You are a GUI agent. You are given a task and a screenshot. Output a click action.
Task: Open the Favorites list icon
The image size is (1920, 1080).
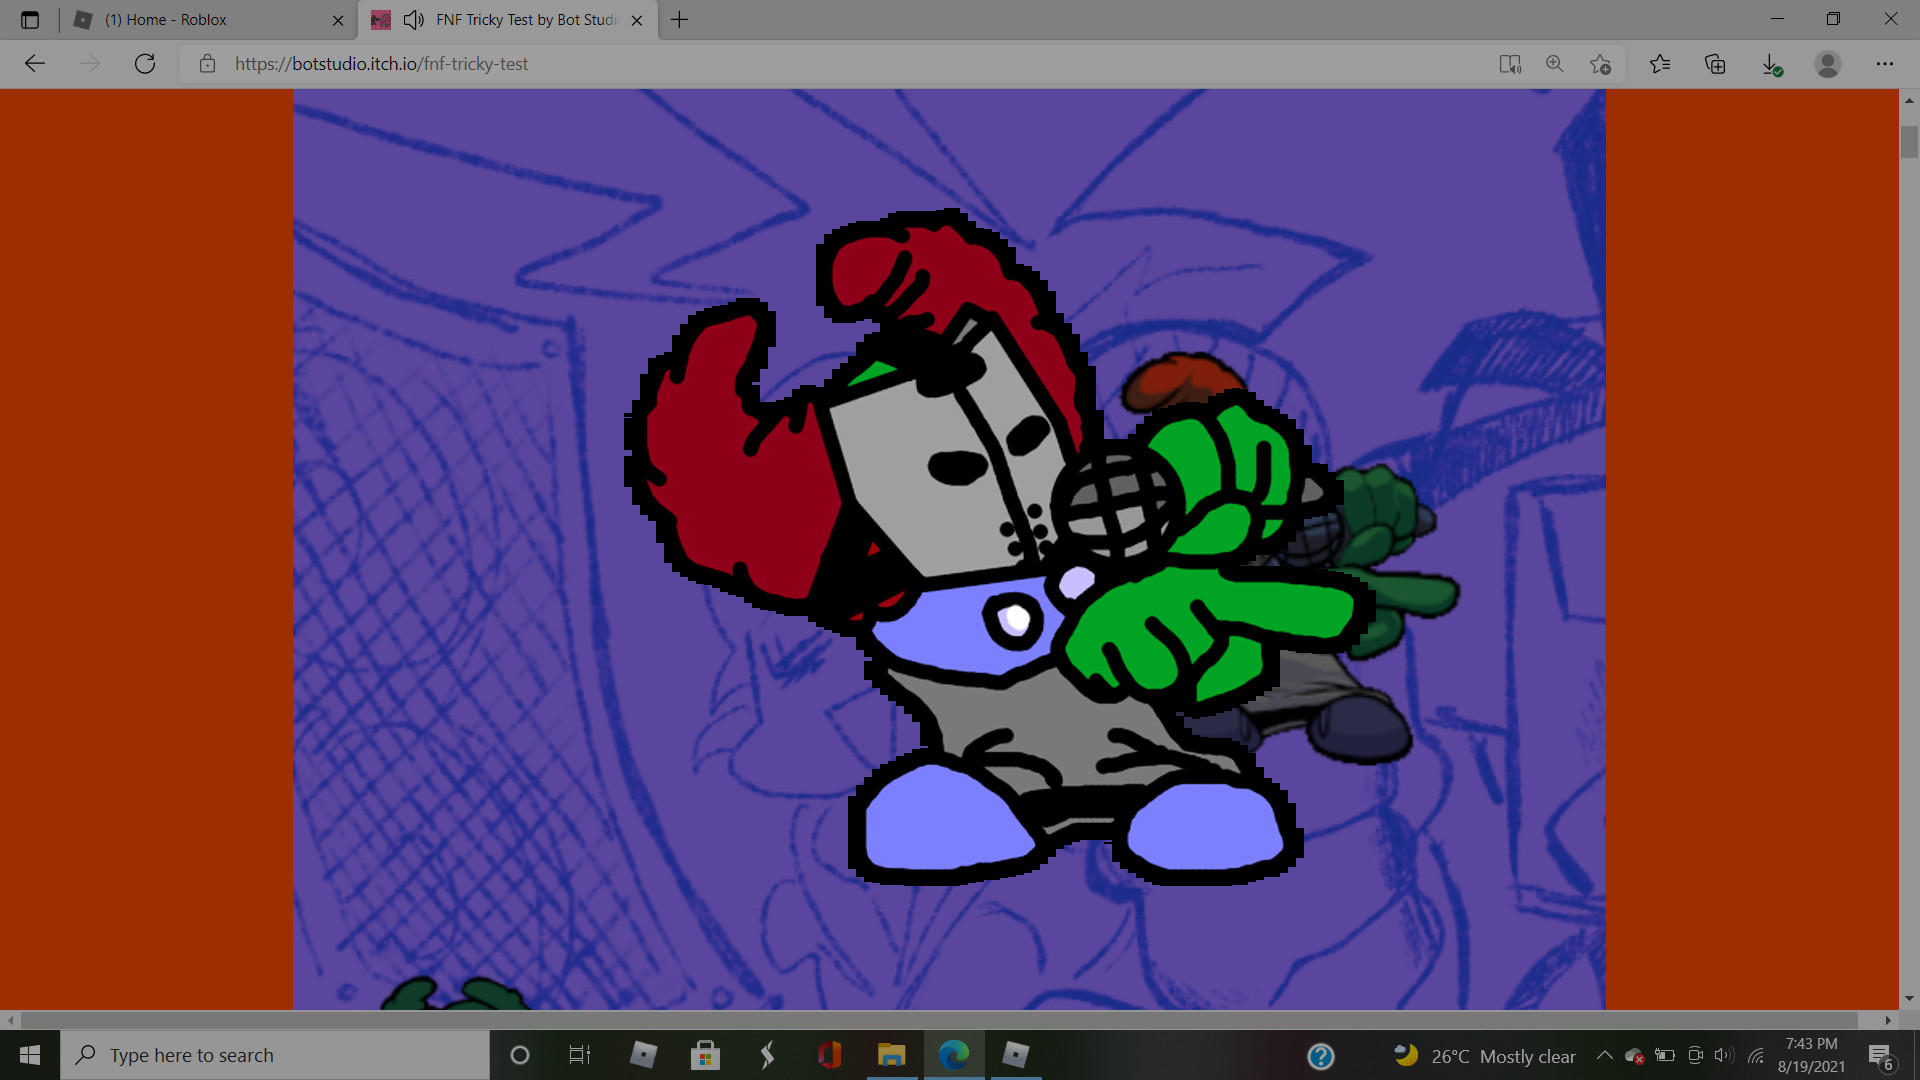(x=1660, y=64)
